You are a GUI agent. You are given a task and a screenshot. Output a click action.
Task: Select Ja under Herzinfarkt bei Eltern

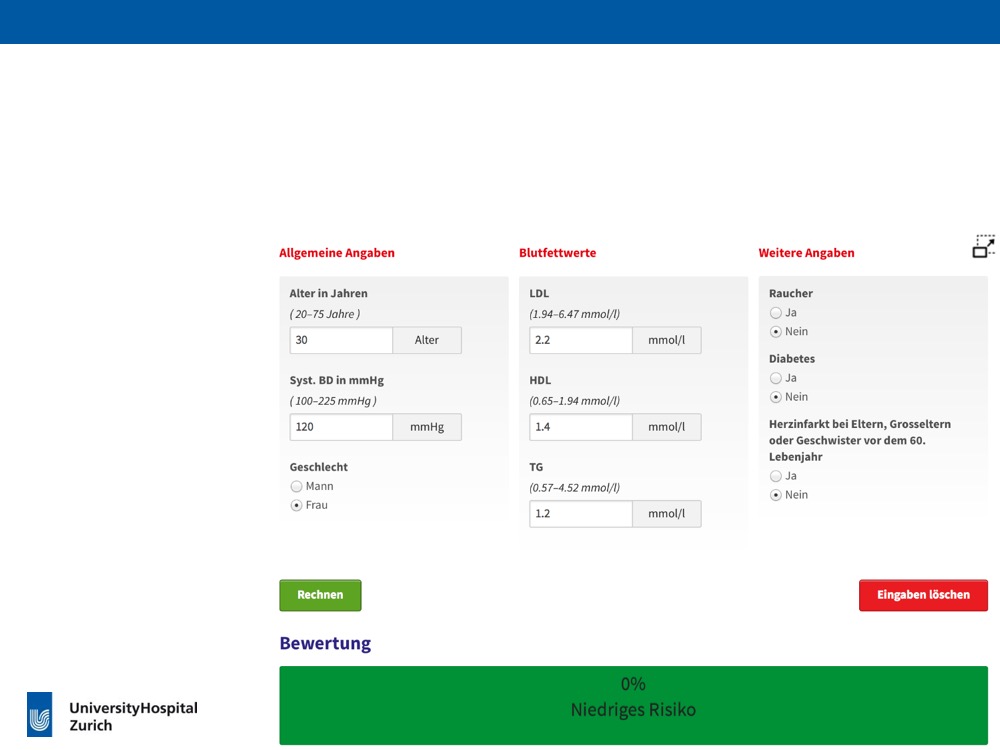pyautogui.click(x=776, y=476)
